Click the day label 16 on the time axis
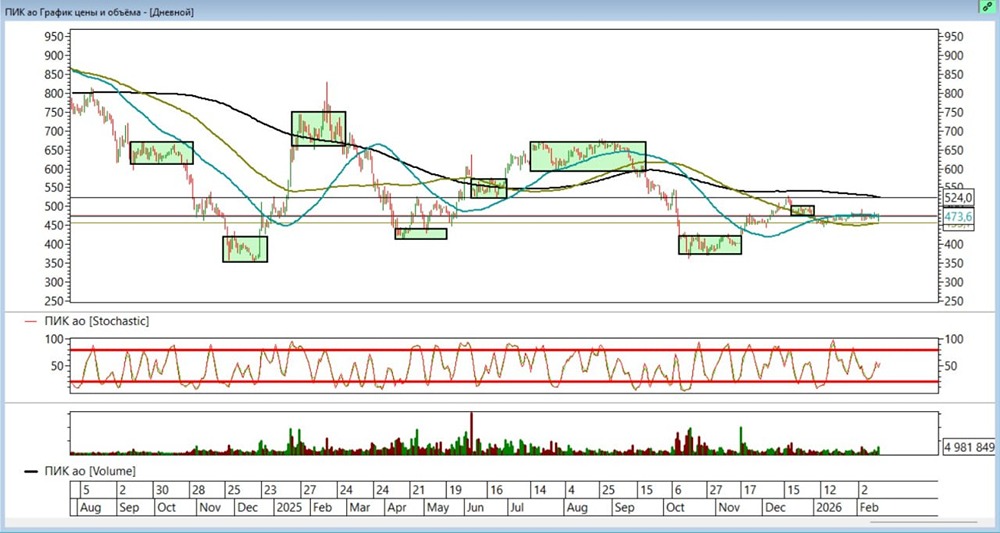Image resolution: width=1000 pixels, height=533 pixels. (x=495, y=491)
